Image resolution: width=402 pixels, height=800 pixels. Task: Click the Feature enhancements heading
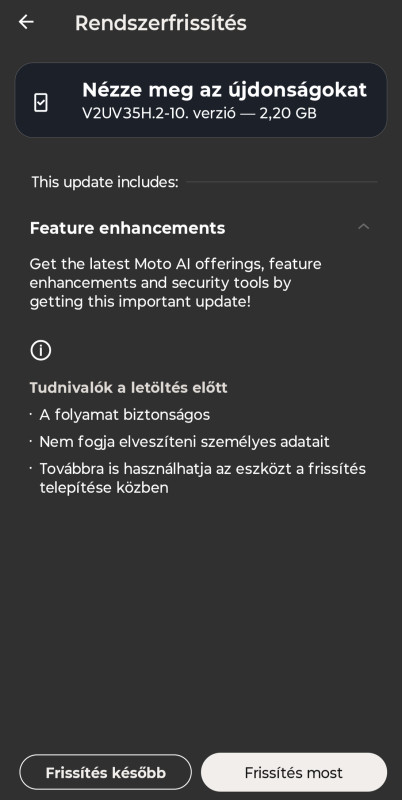click(128, 228)
